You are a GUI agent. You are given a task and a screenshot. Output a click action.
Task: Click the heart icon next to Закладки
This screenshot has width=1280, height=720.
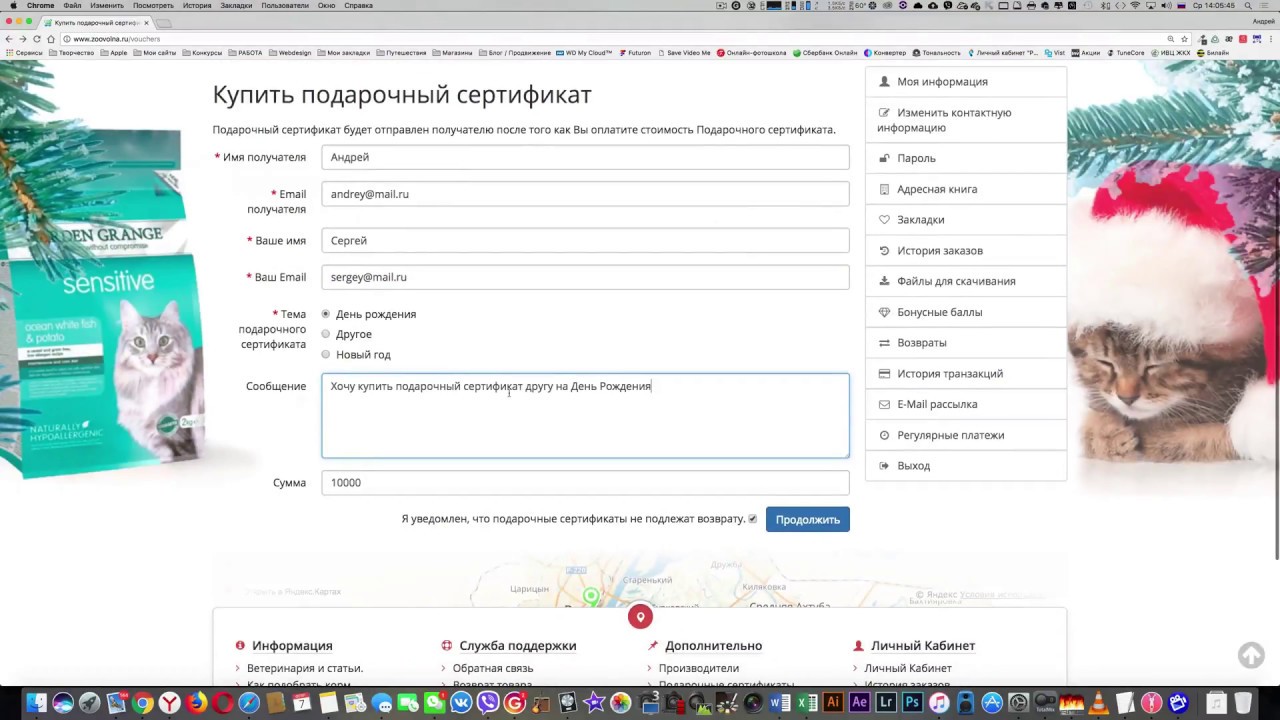tap(884, 220)
